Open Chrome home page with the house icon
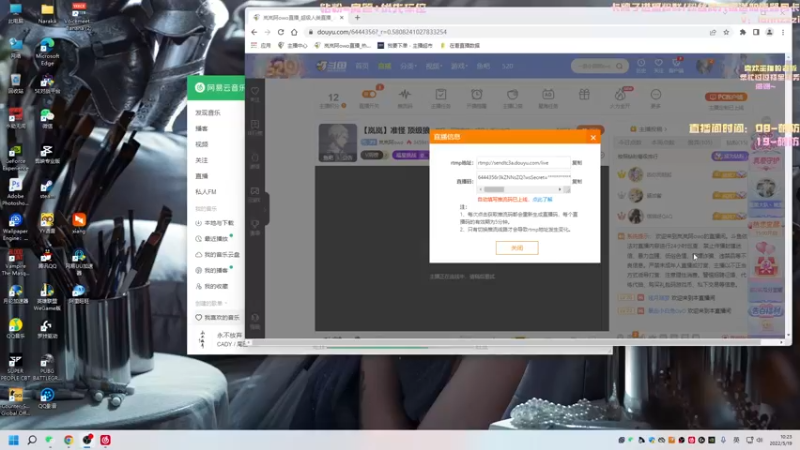This screenshot has width=800, height=450. [294, 32]
